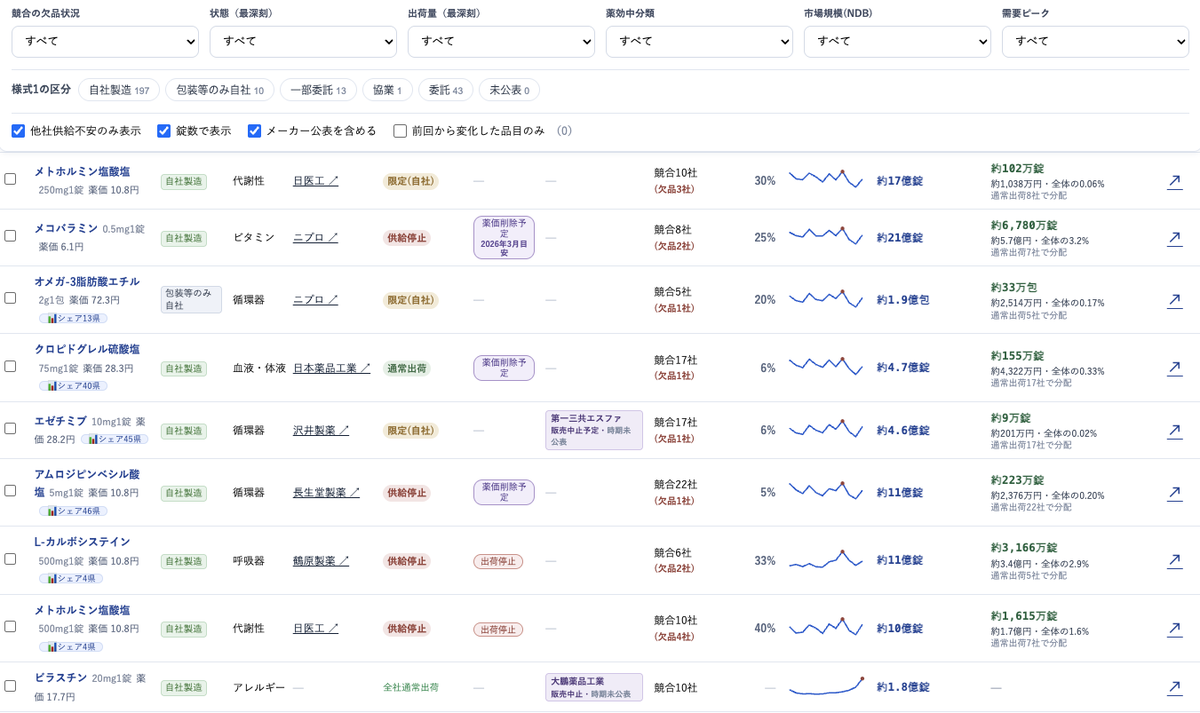The width and height of the screenshot is (1200, 713).
Task: Open 競合の欠品状況 dropdown
Action: pos(105,42)
